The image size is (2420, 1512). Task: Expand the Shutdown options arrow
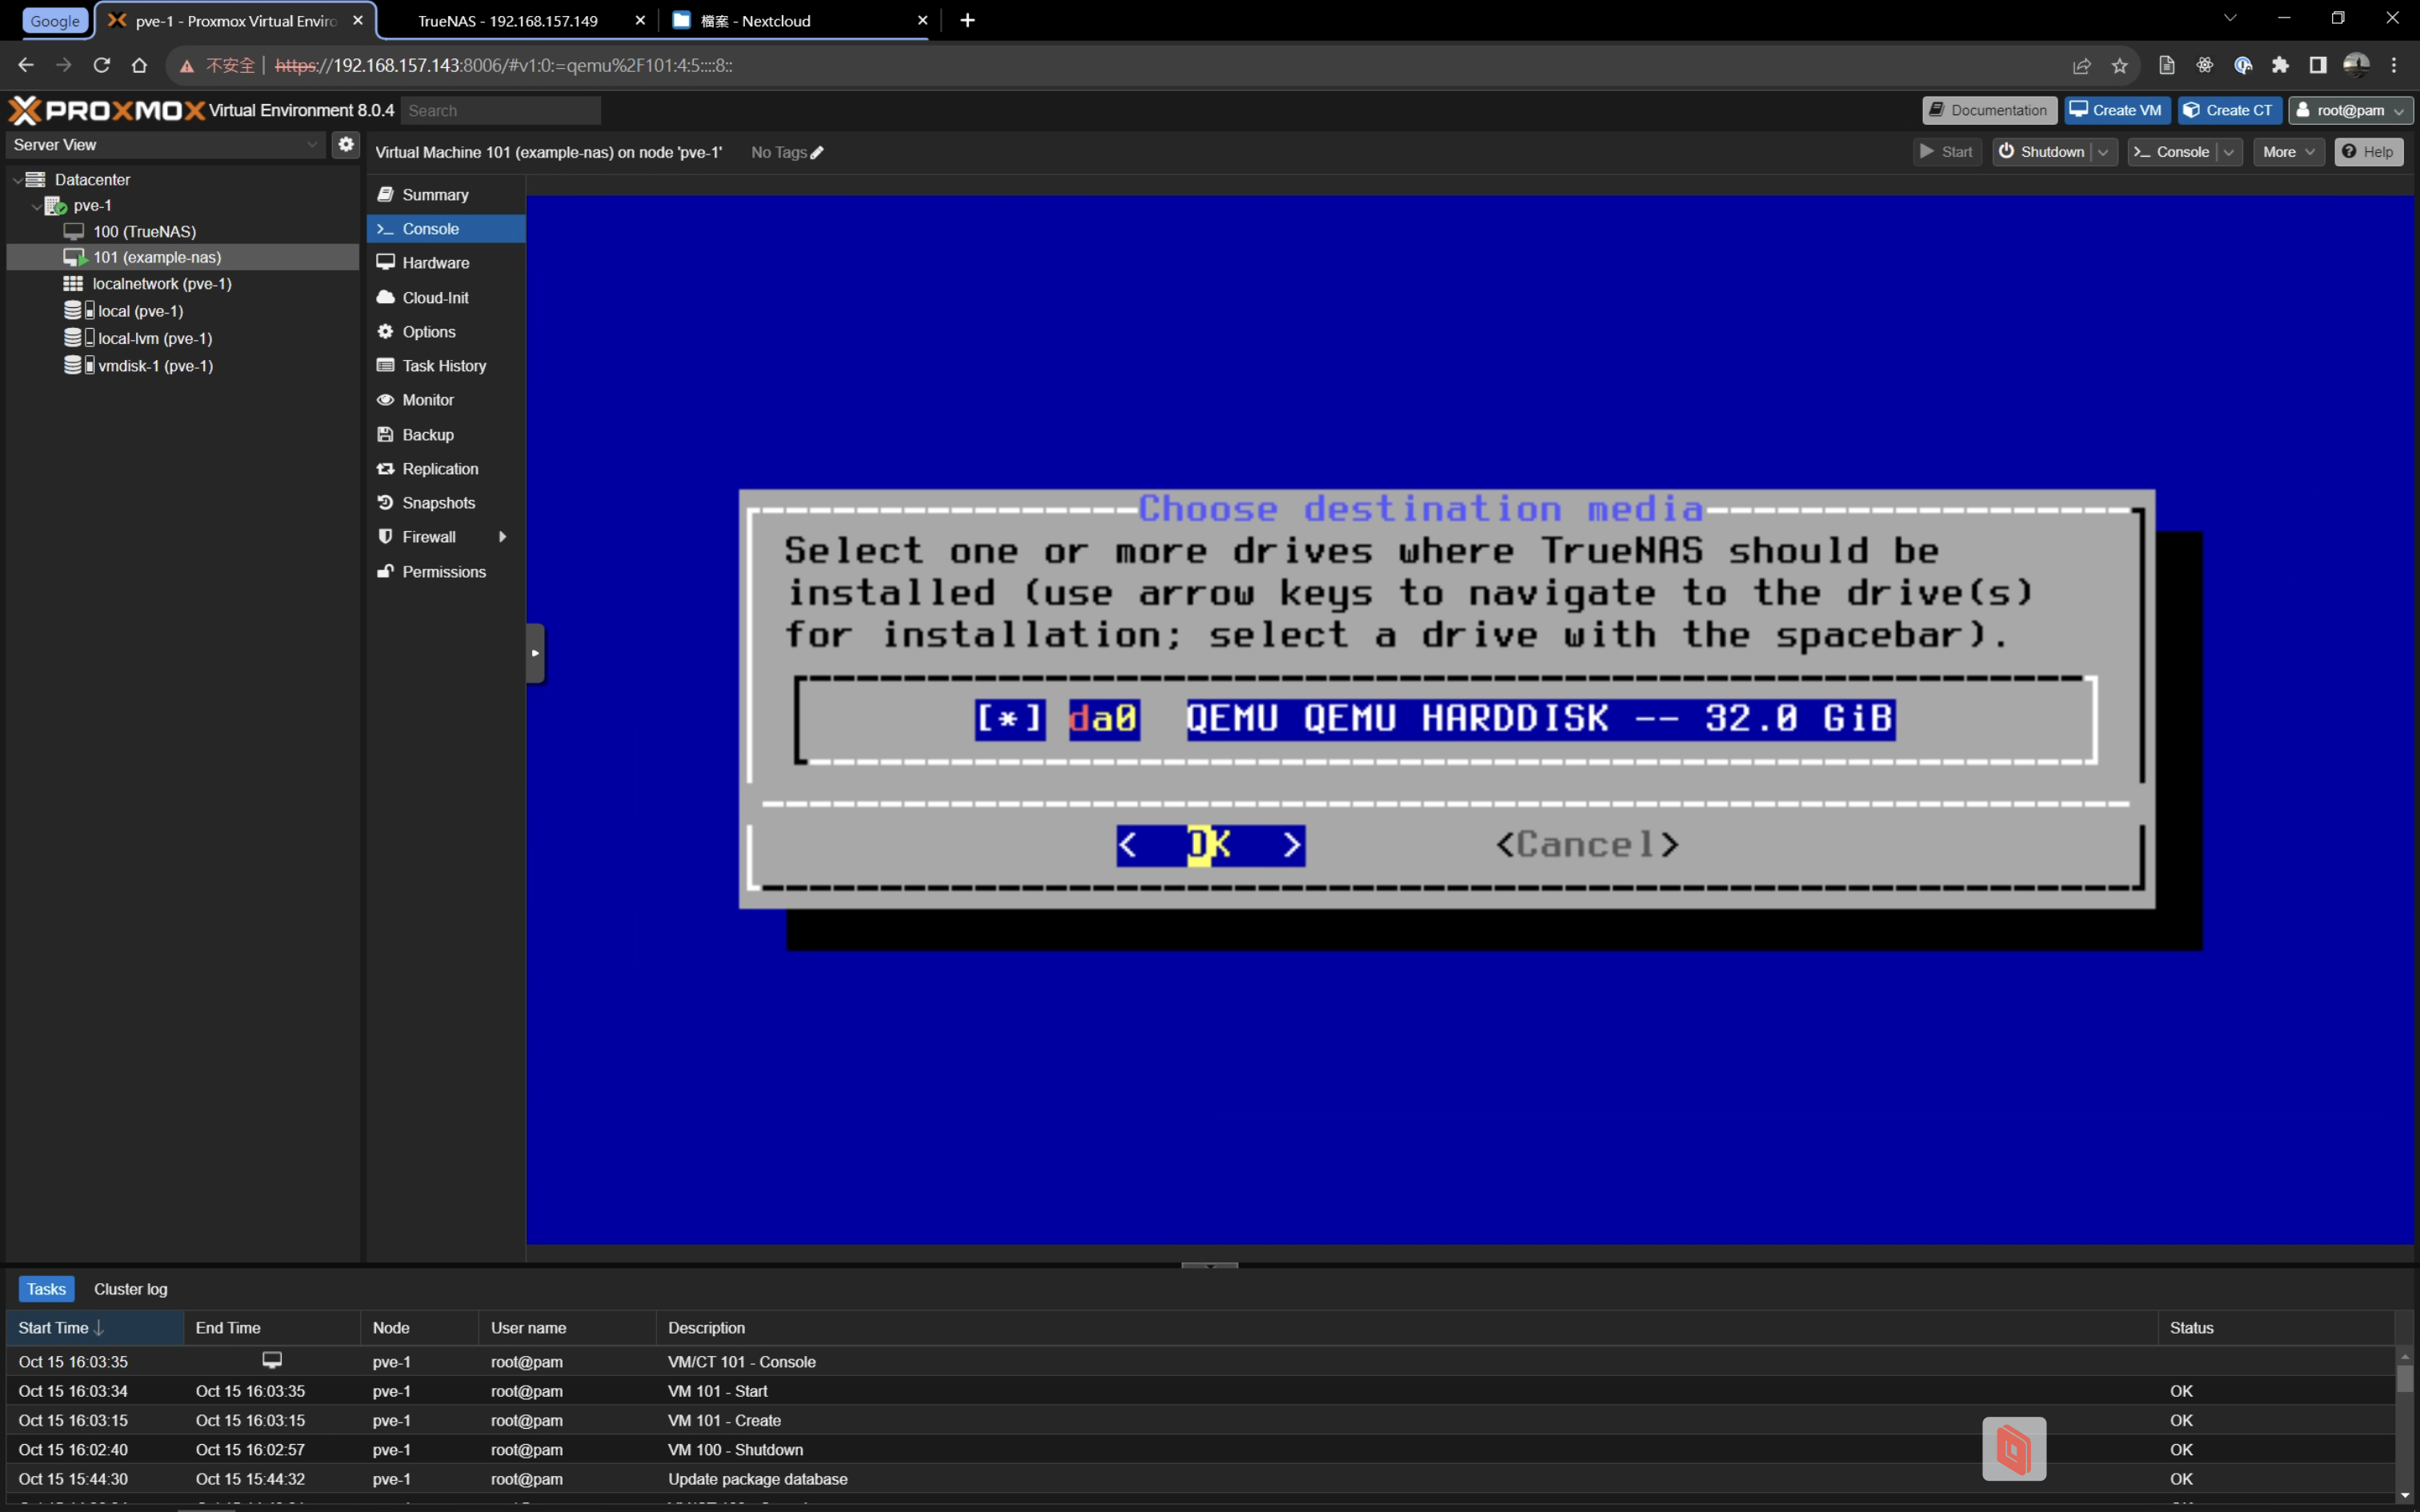(x=2104, y=152)
